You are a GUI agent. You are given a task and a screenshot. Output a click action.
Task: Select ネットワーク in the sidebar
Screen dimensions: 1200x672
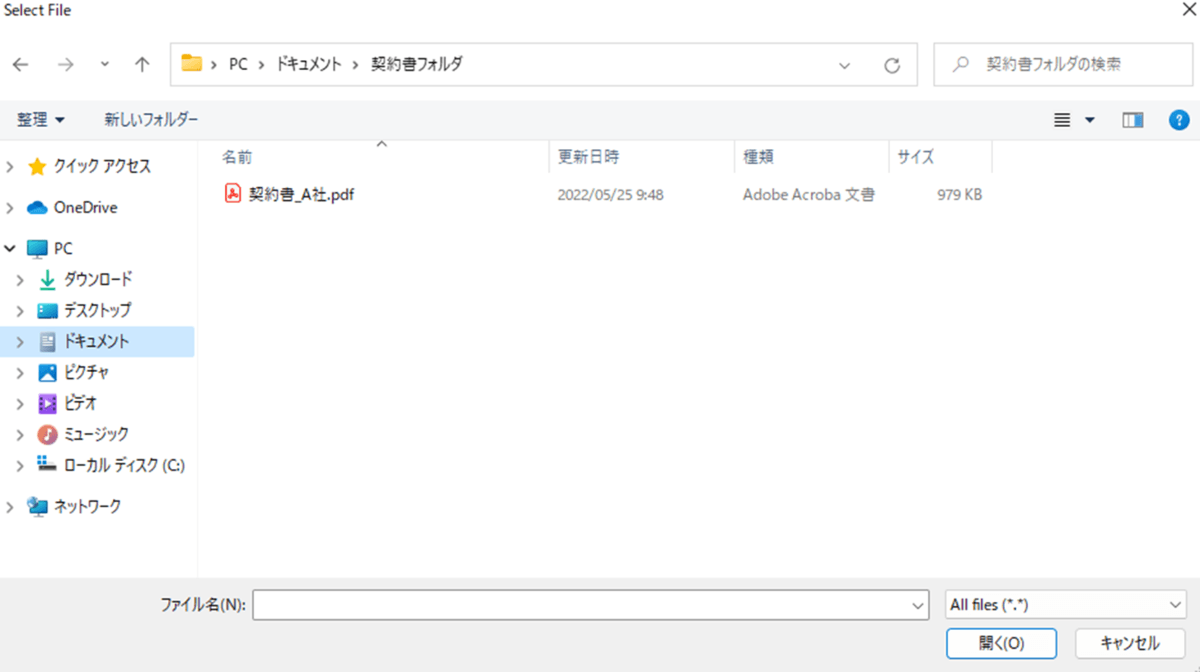click(87, 506)
